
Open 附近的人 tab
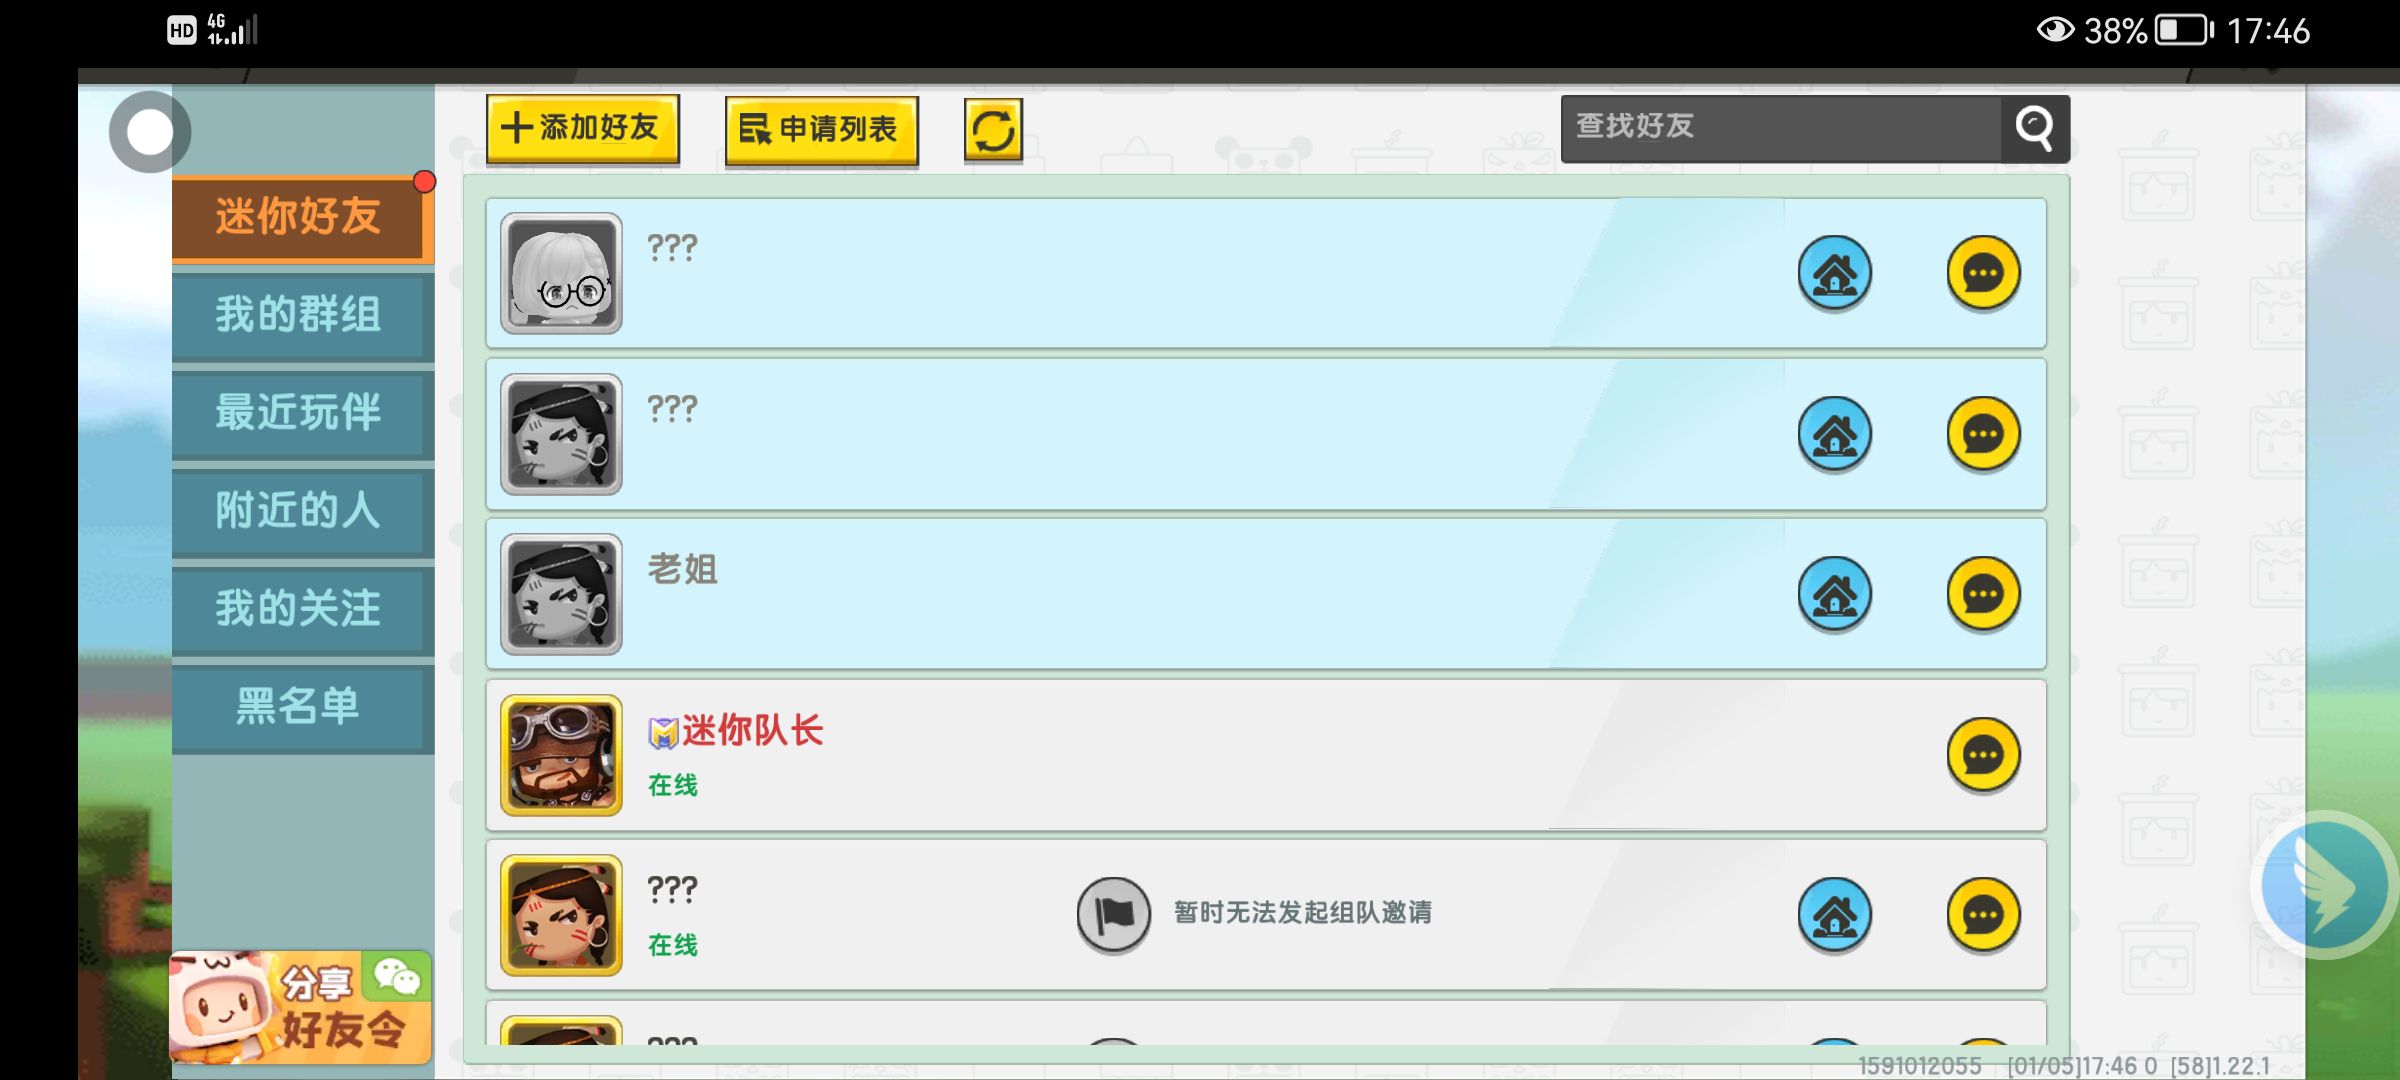(301, 511)
